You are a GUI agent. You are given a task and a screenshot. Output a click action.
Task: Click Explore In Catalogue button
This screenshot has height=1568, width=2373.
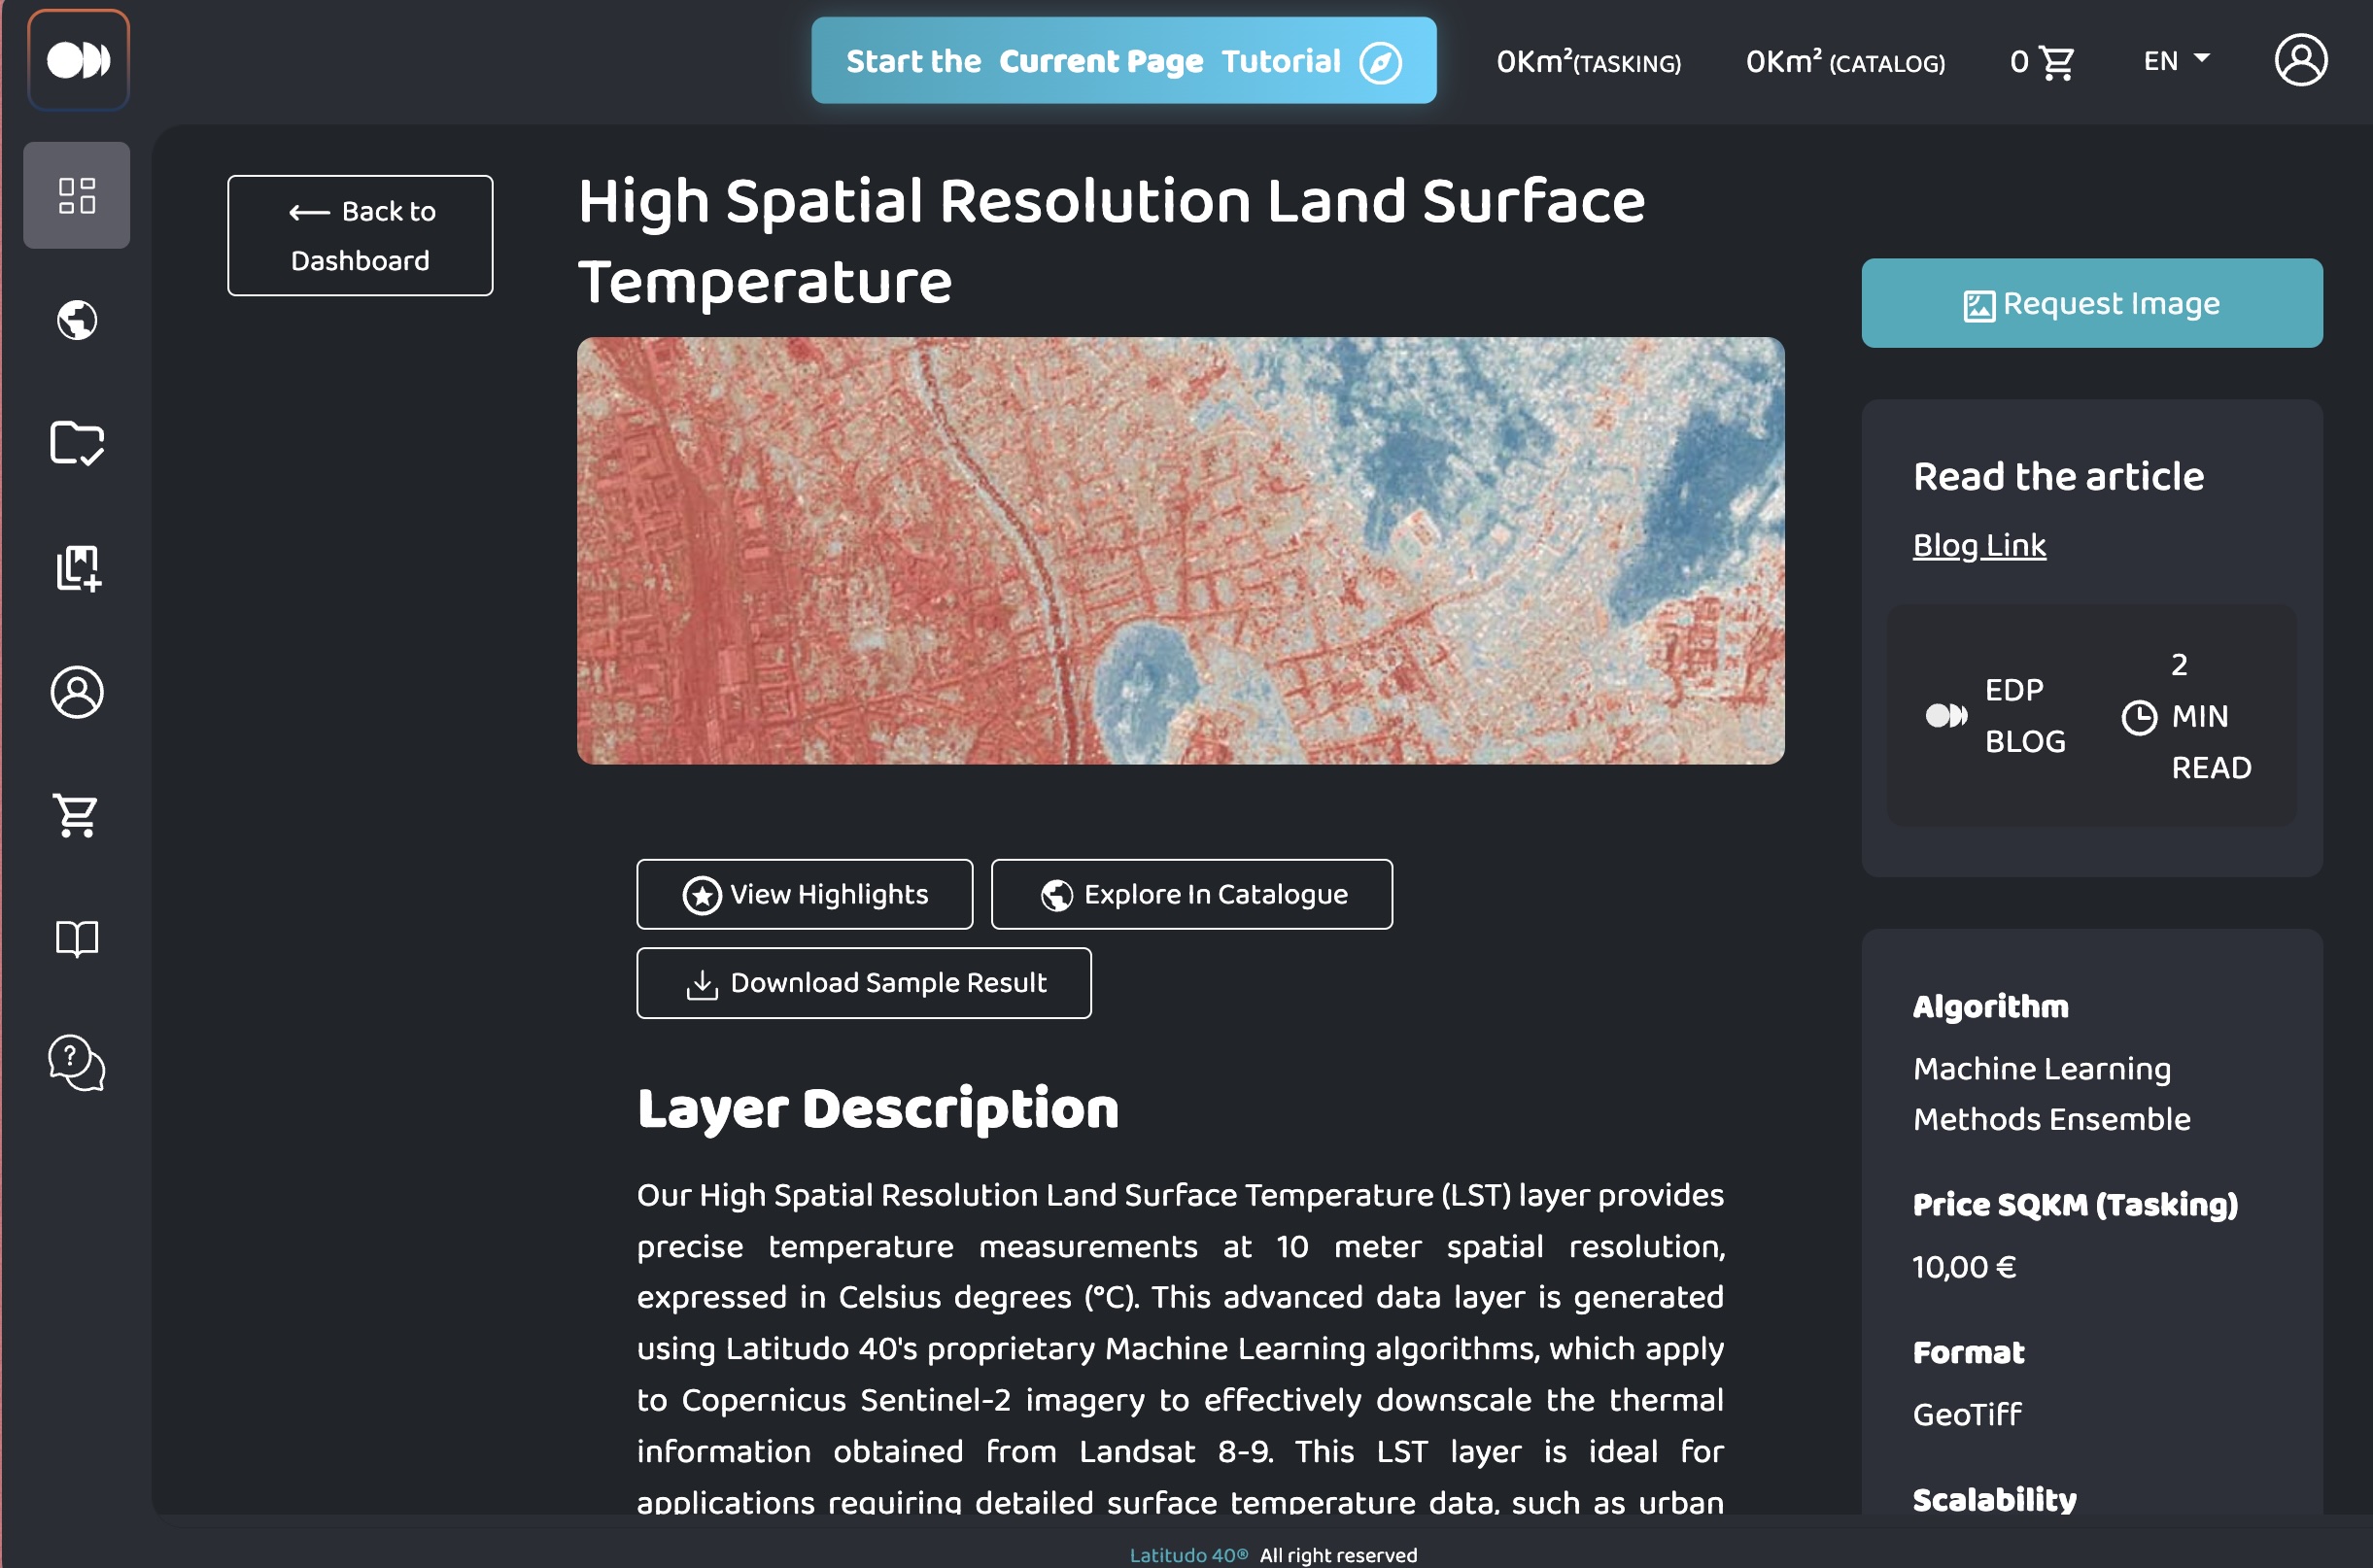(1191, 894)
